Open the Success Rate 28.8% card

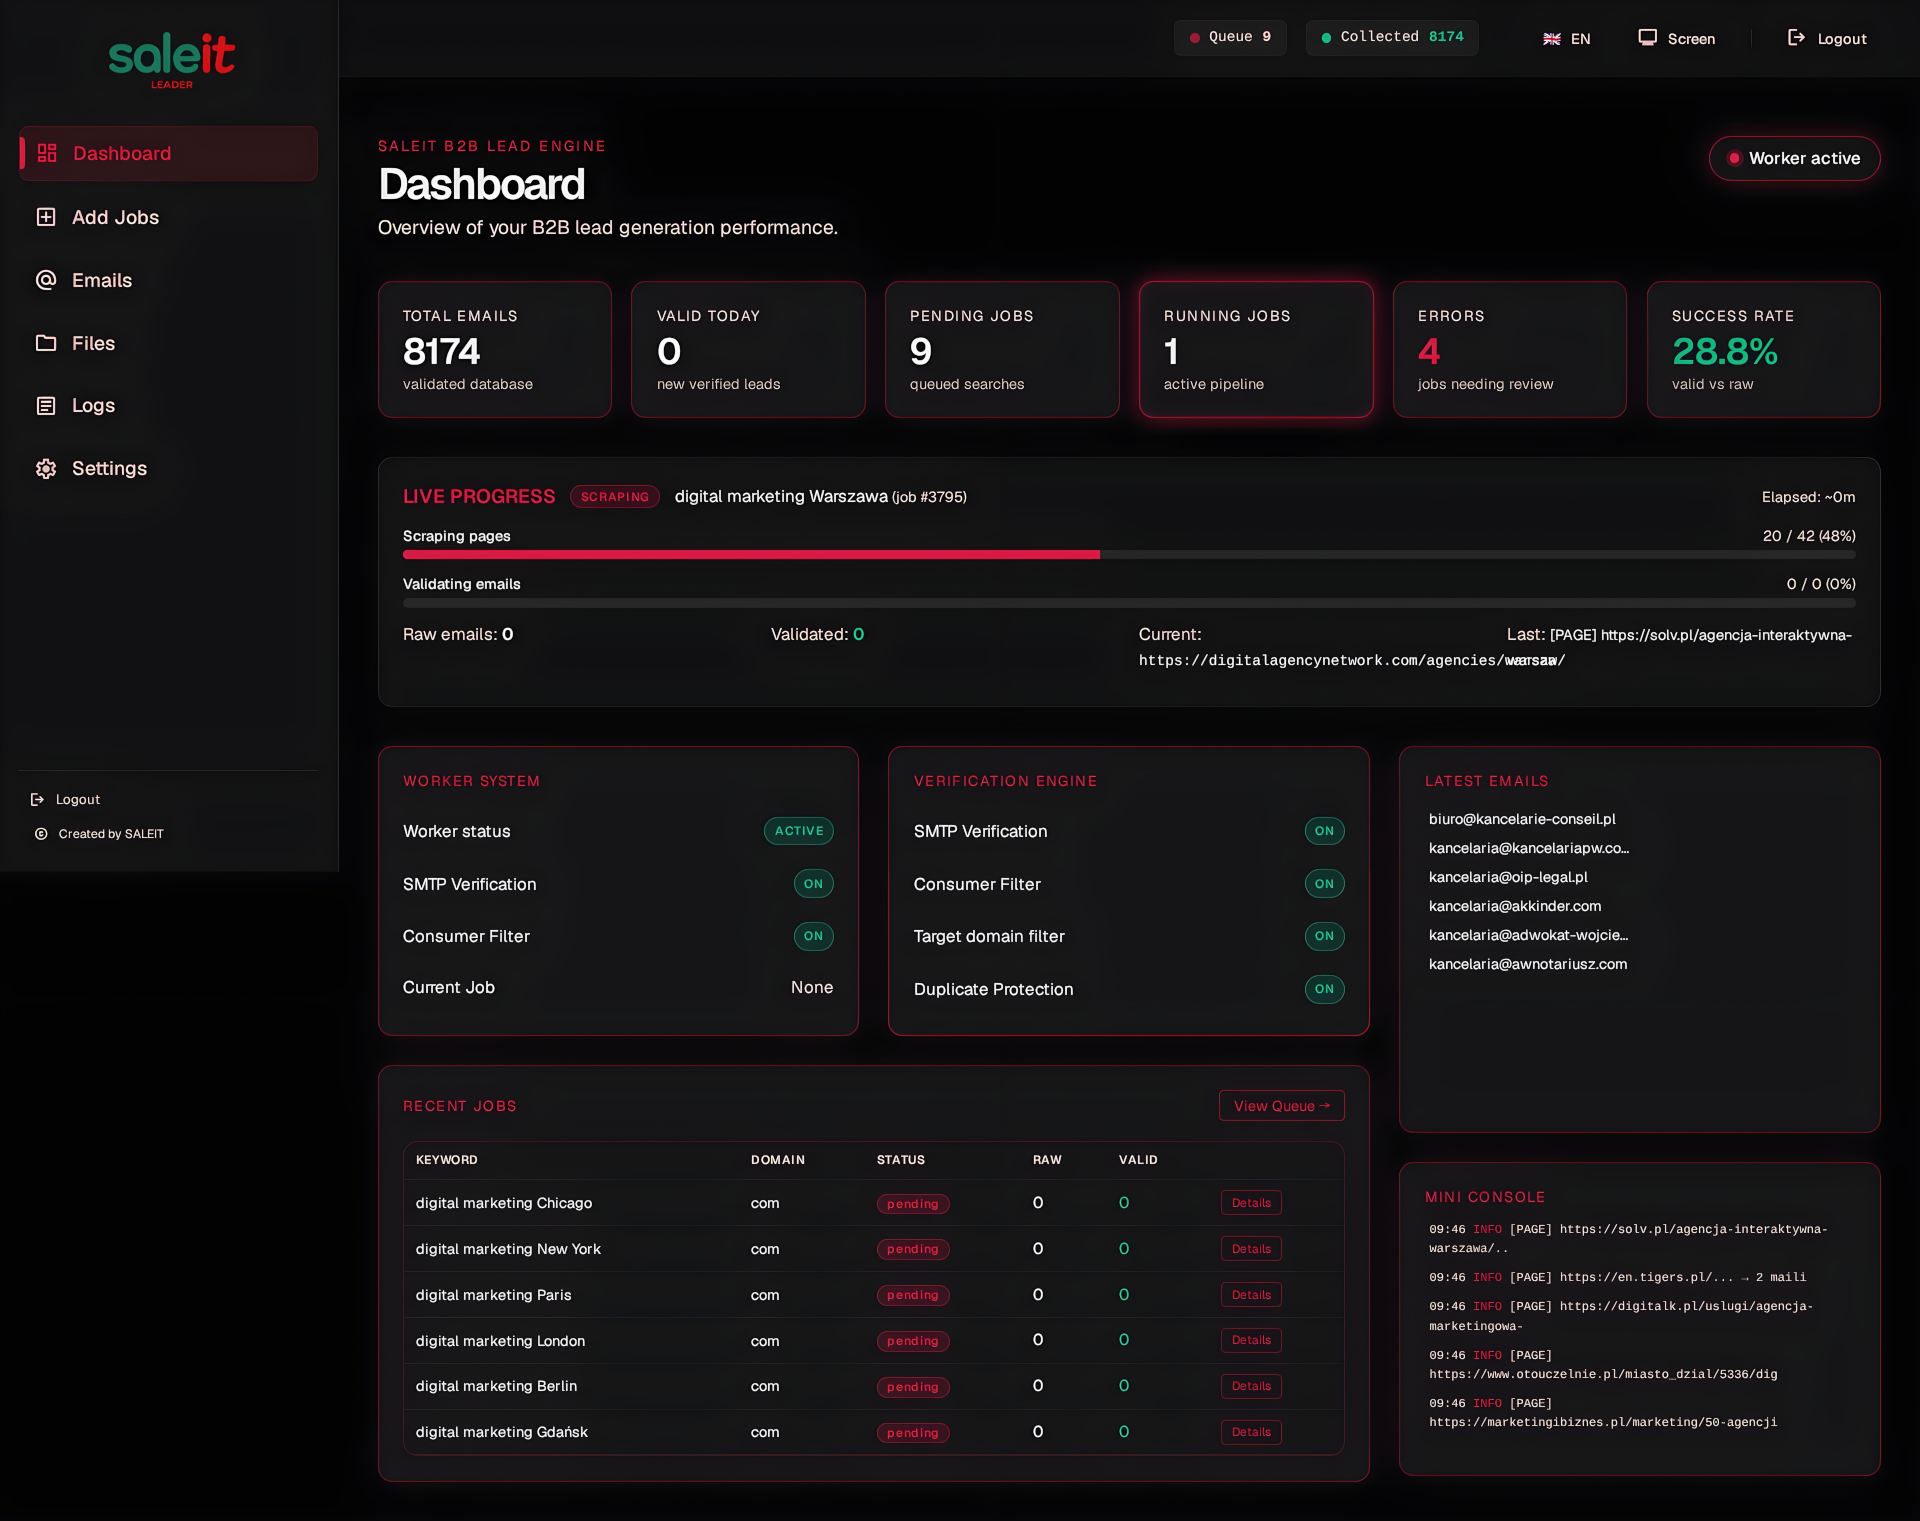(x=1764, y=349)
